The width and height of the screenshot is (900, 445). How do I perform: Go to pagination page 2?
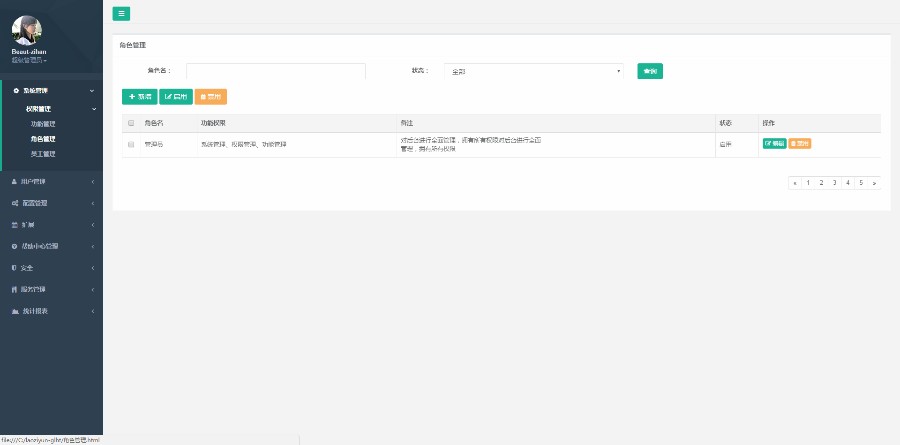(x=821, y=183)
